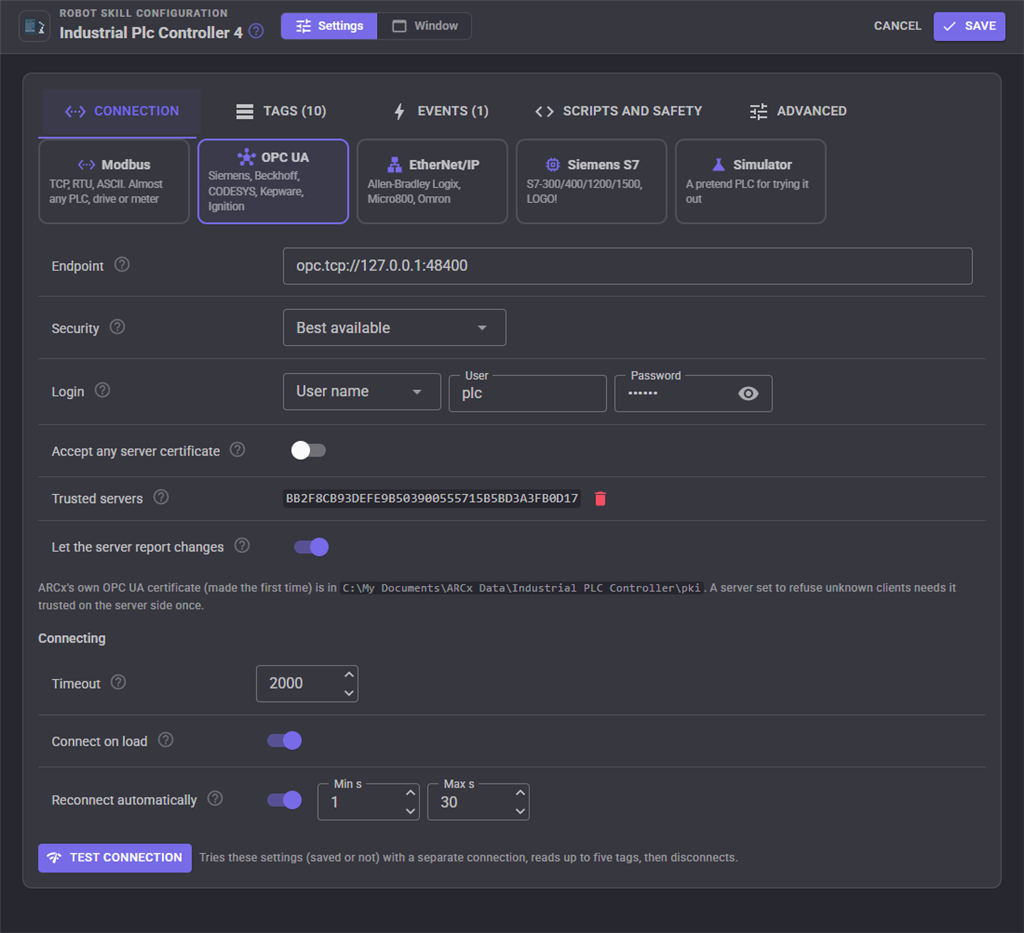1024x933 pixels.
Task: Click help icon for Reconnect automatically
Action: [215, 799]
